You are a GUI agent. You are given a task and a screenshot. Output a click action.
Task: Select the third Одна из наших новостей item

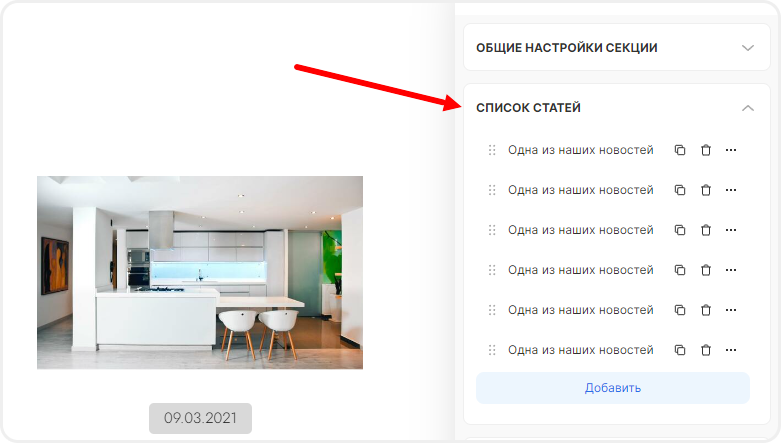[581, 230]
